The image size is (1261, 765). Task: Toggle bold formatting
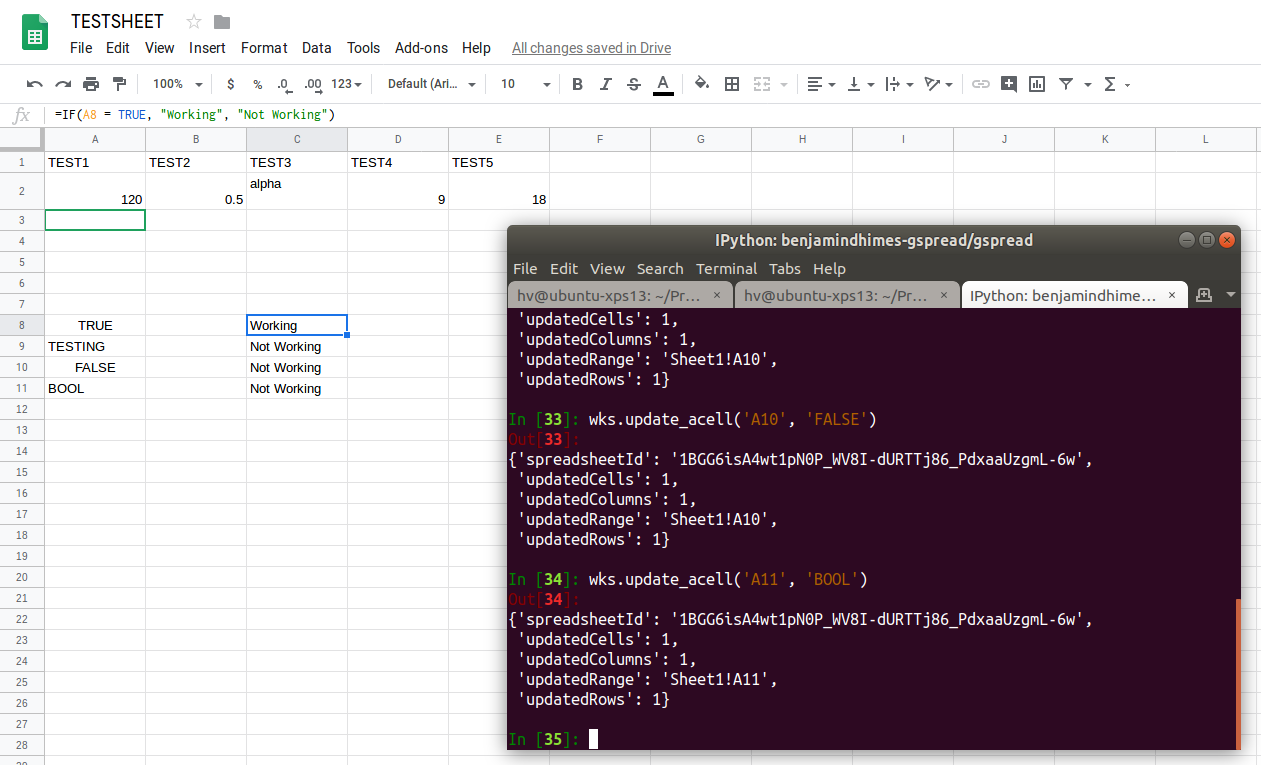[577, 84]
